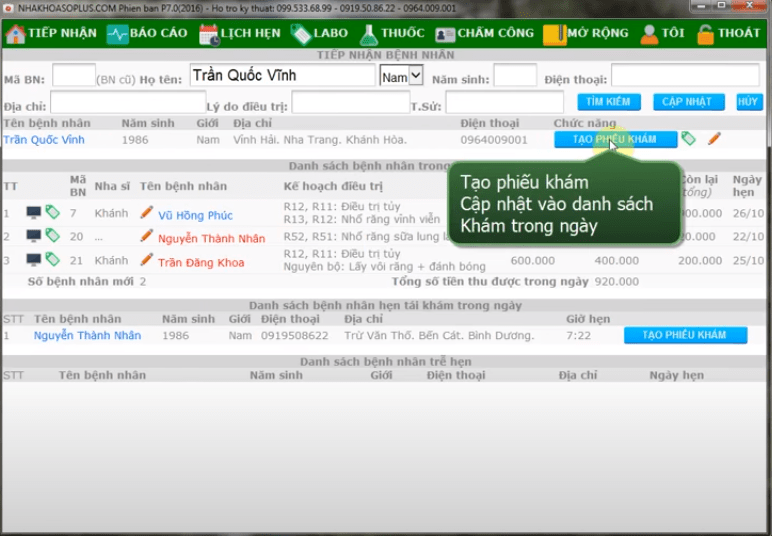Open the Lịch Hẹn appointment calendar
This screenshot has width=772, height=536.
240,33
